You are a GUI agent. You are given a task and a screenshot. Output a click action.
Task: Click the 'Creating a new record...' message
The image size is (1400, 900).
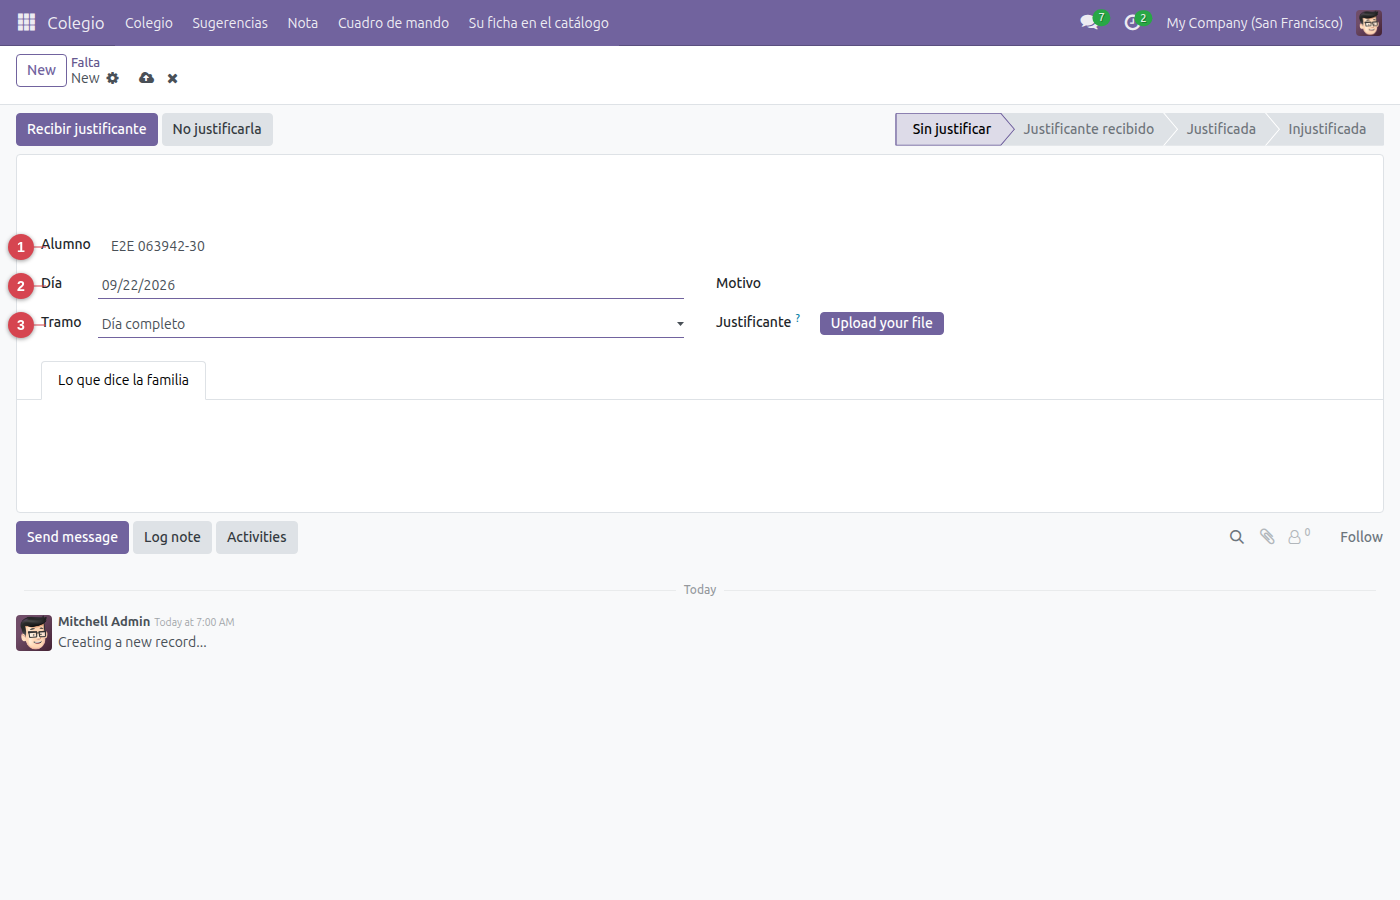click(x=132, y=642)
